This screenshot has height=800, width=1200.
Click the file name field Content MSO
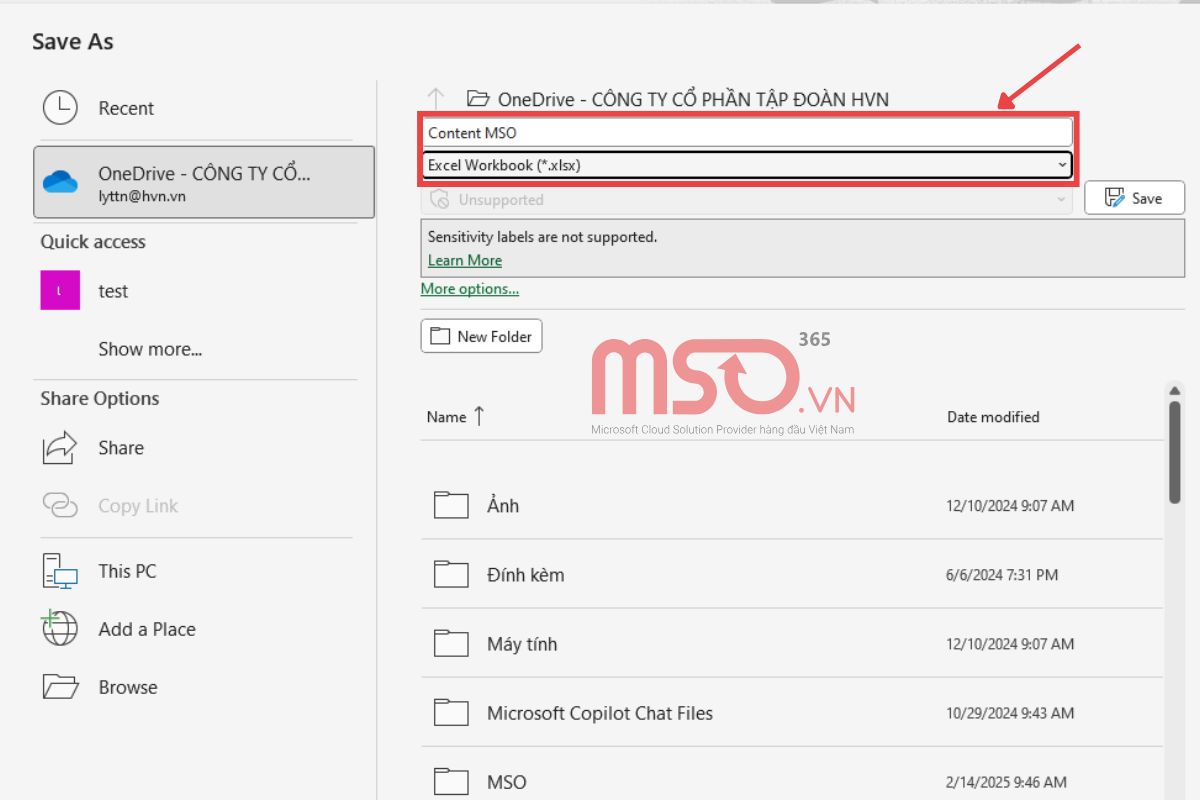pyautogui.click(x=747, y=132)
